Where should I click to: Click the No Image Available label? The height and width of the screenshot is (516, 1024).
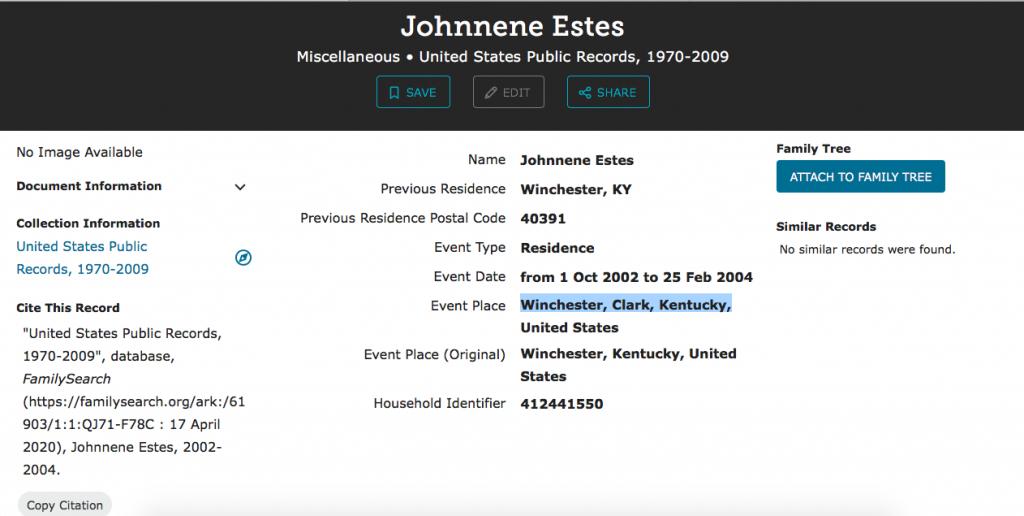80,152
